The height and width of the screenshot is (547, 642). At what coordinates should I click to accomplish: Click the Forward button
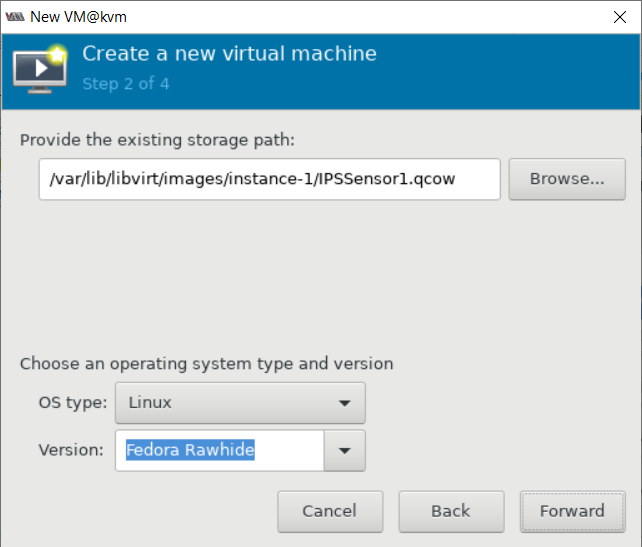[x=572, y=511]
